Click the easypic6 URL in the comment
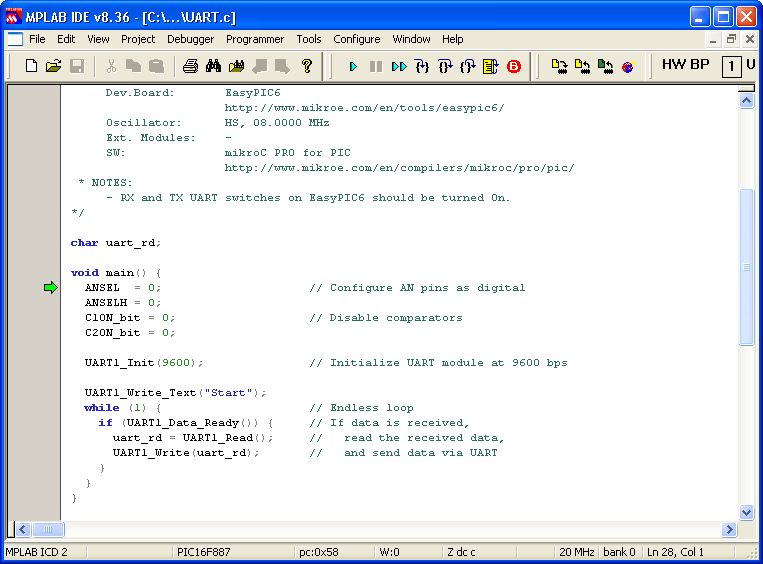763x564 pixels. pos(364,108)
